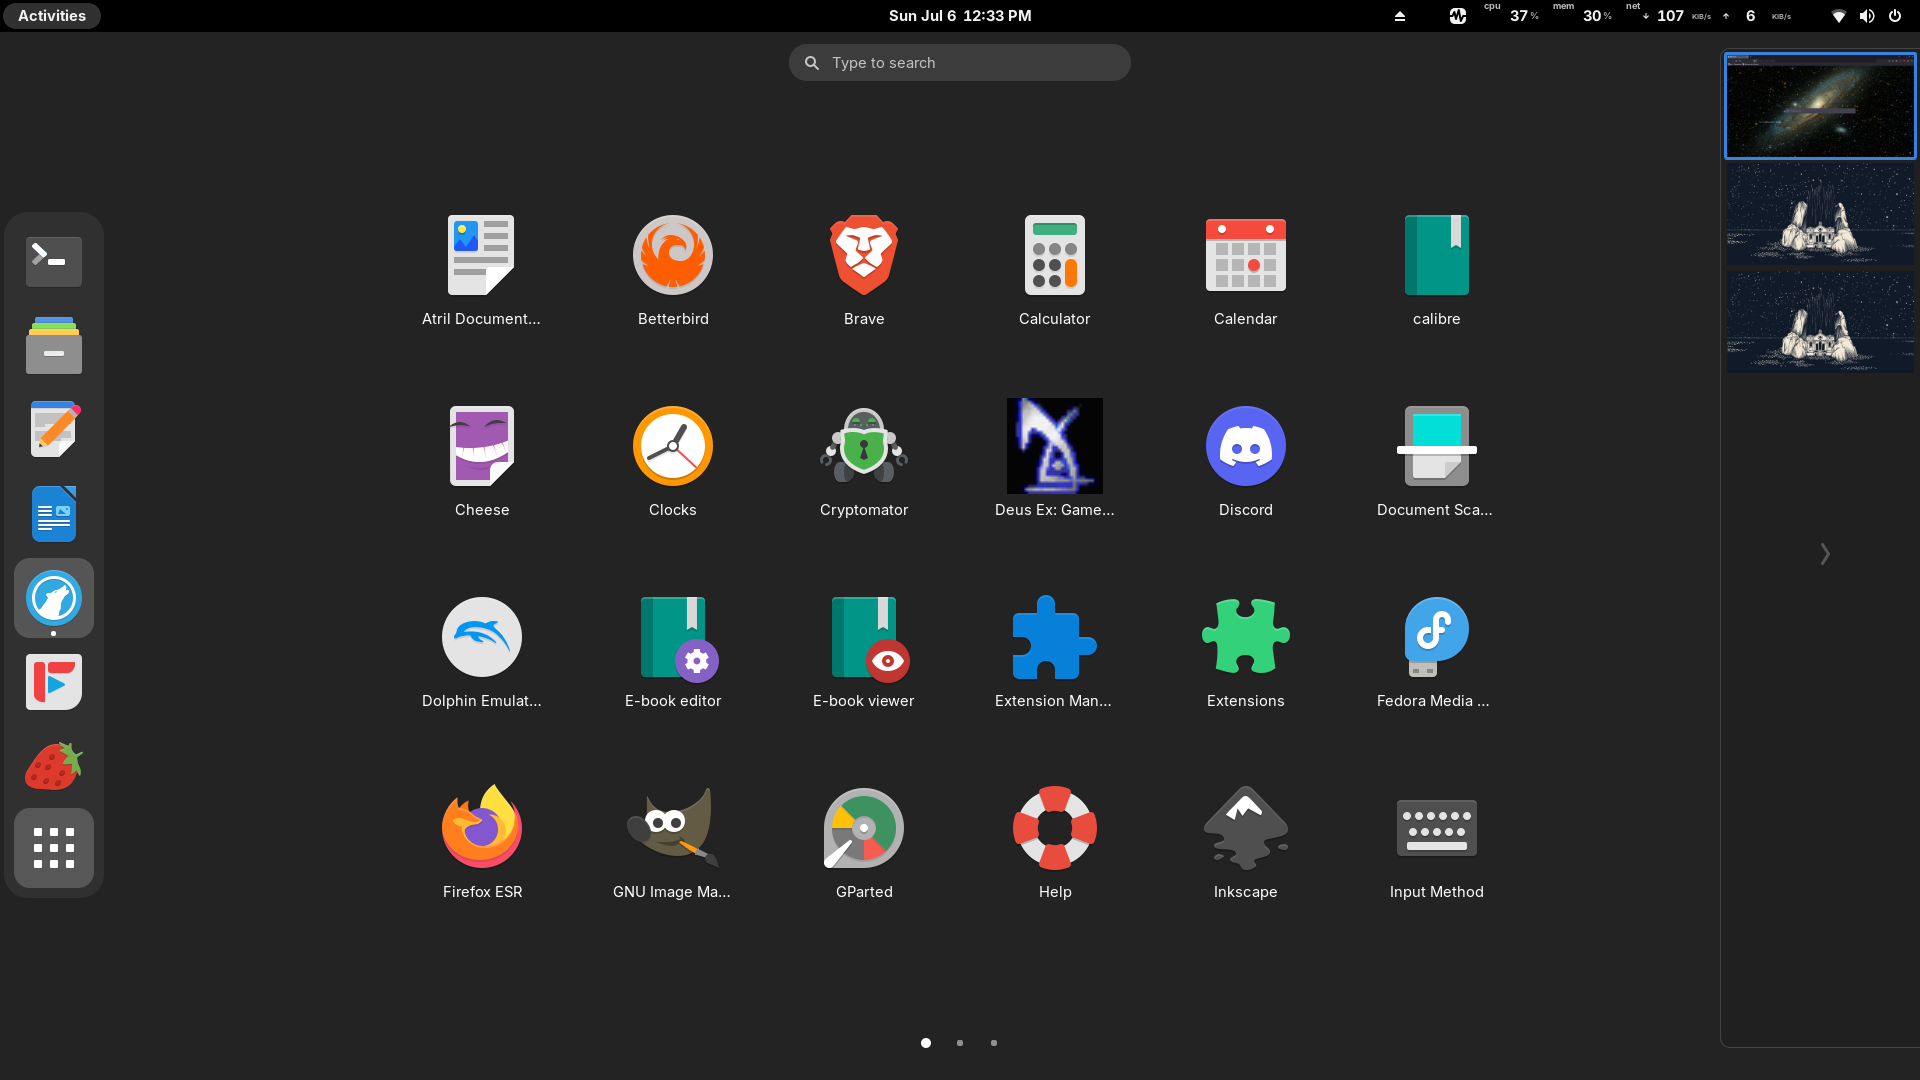Click the Activities button
This screenshot has width=1920, height=1080.
pyautogui.click(x=52, y=16)
